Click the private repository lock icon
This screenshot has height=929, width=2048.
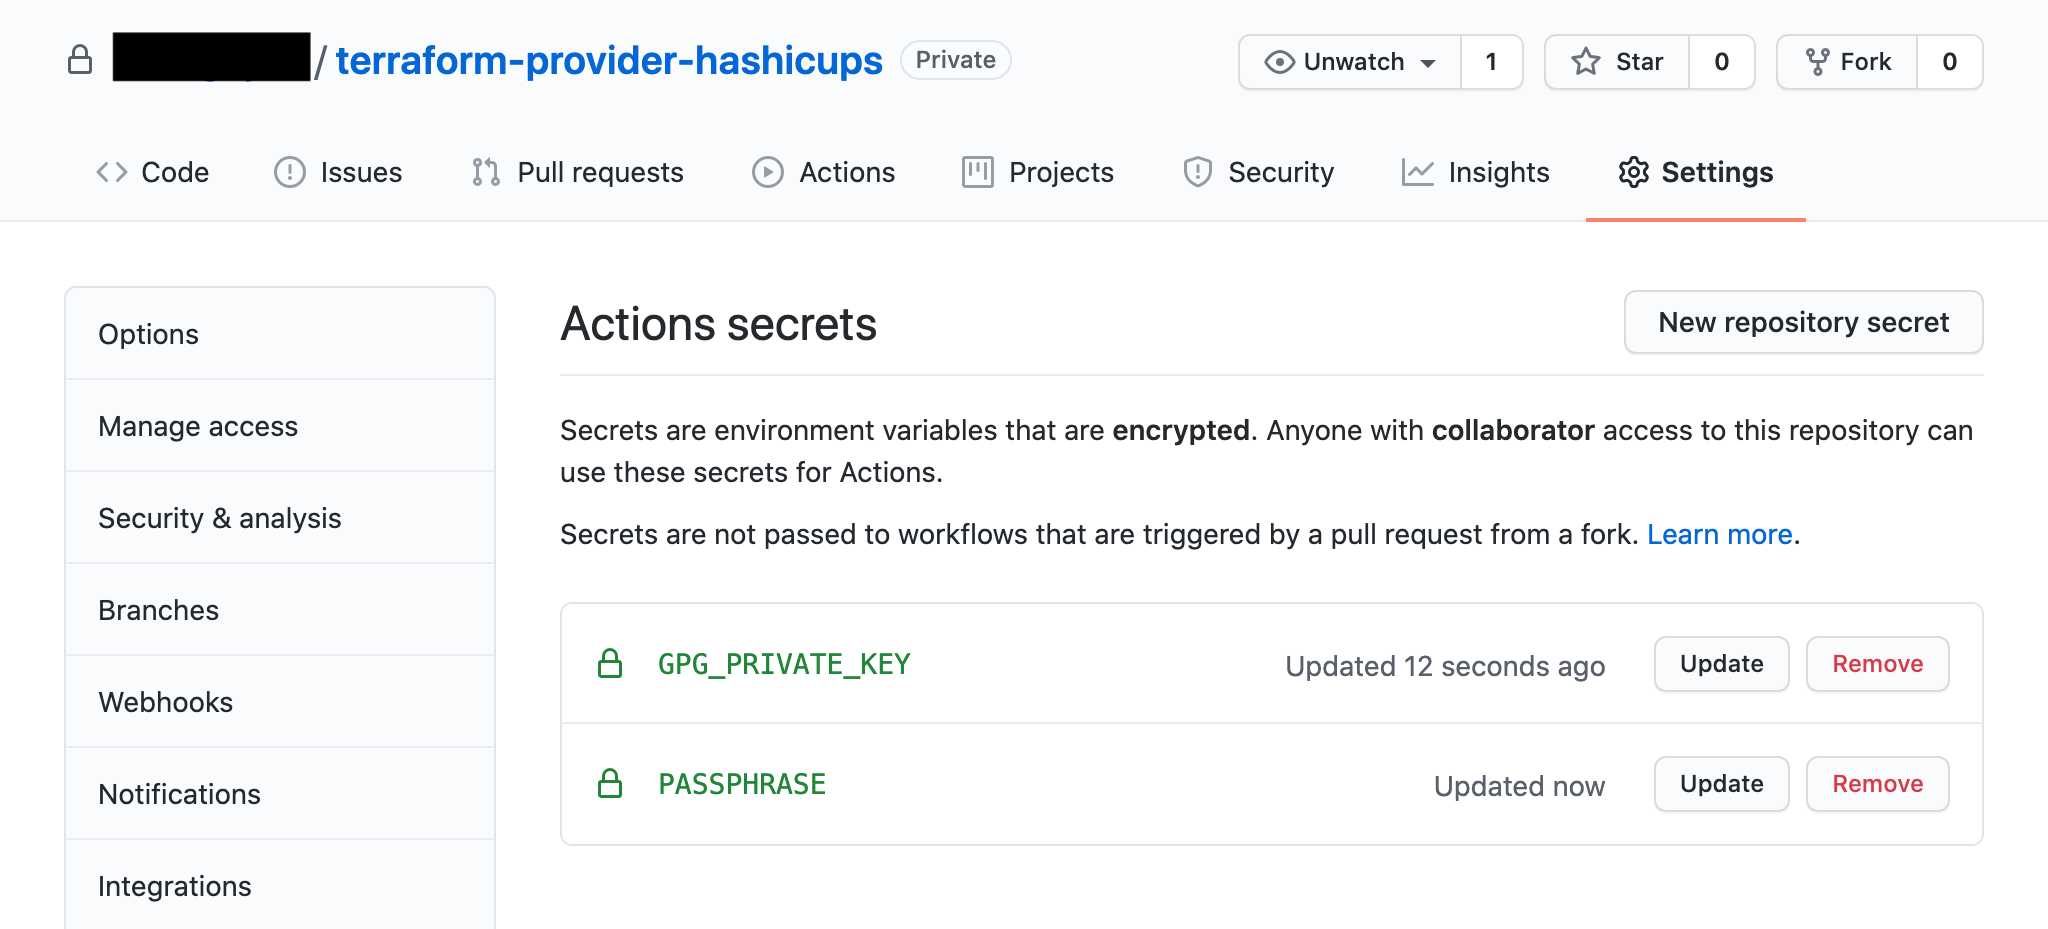click(80, 60)
